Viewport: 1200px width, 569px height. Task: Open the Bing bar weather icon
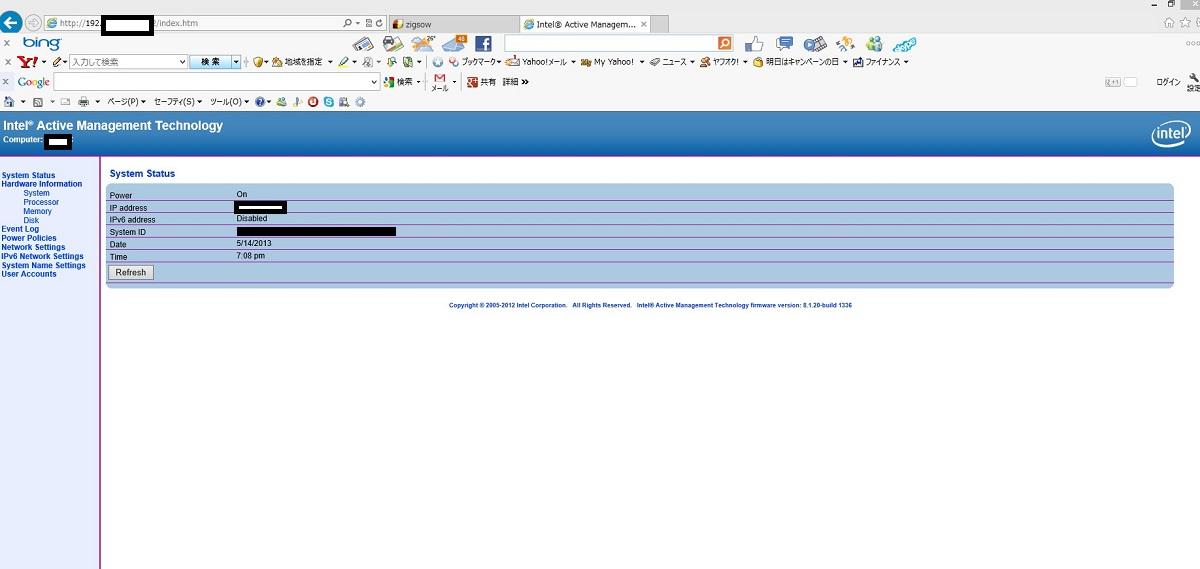pos(424,43)
